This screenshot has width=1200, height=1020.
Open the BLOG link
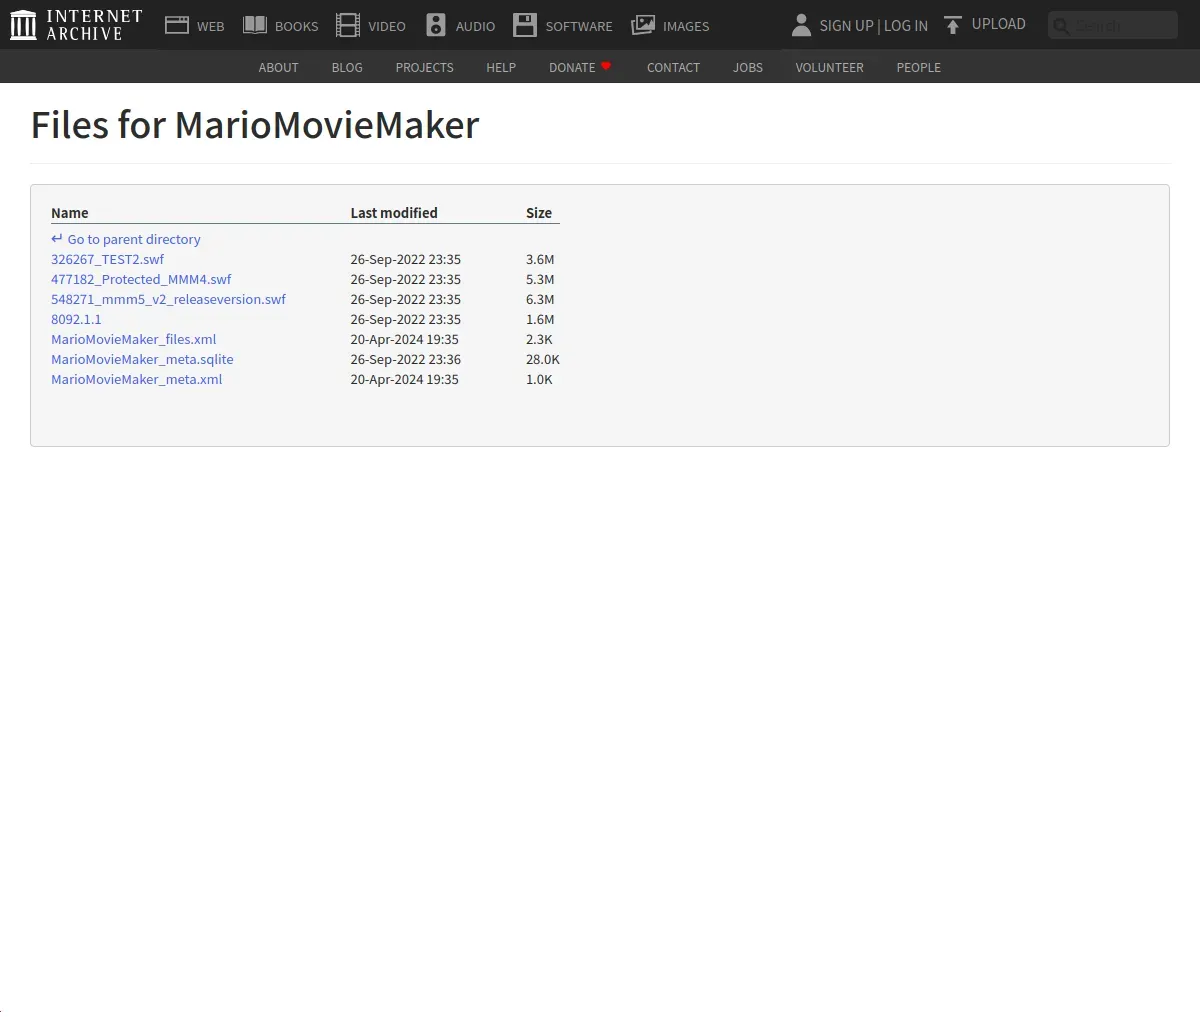click(347, 67)
